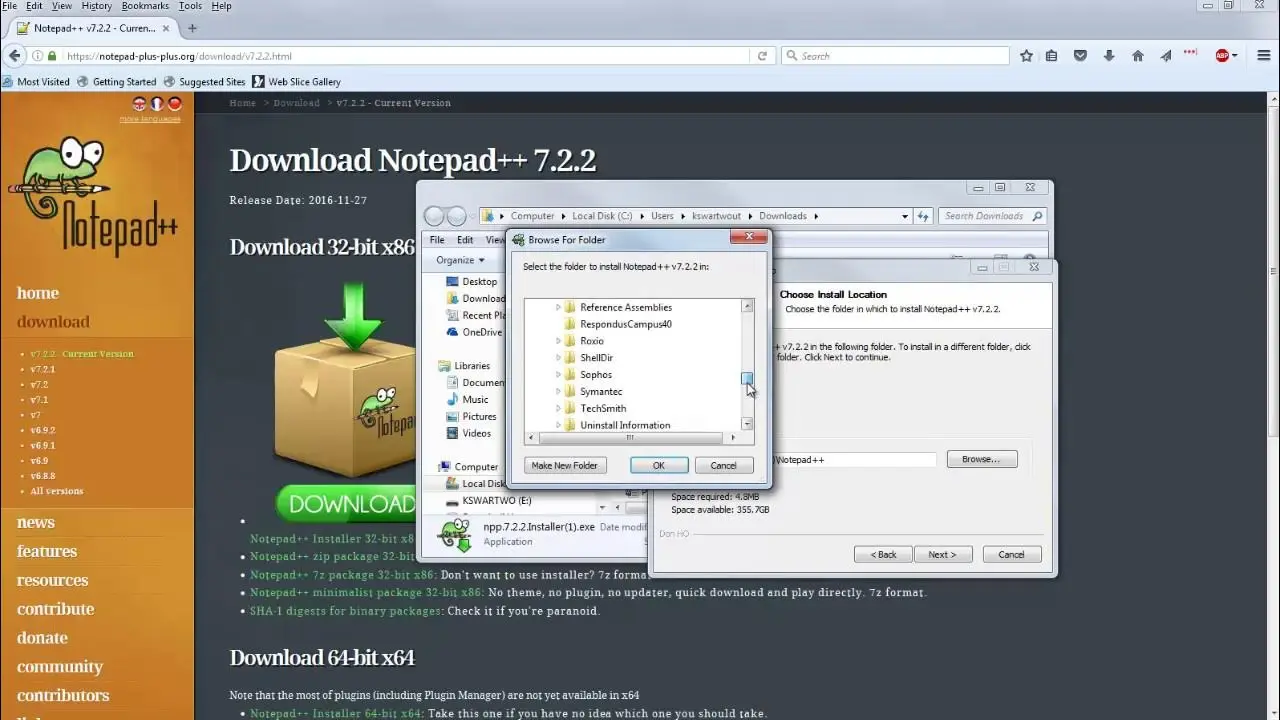Open the Firefox Tools menu

click(190, 6)
